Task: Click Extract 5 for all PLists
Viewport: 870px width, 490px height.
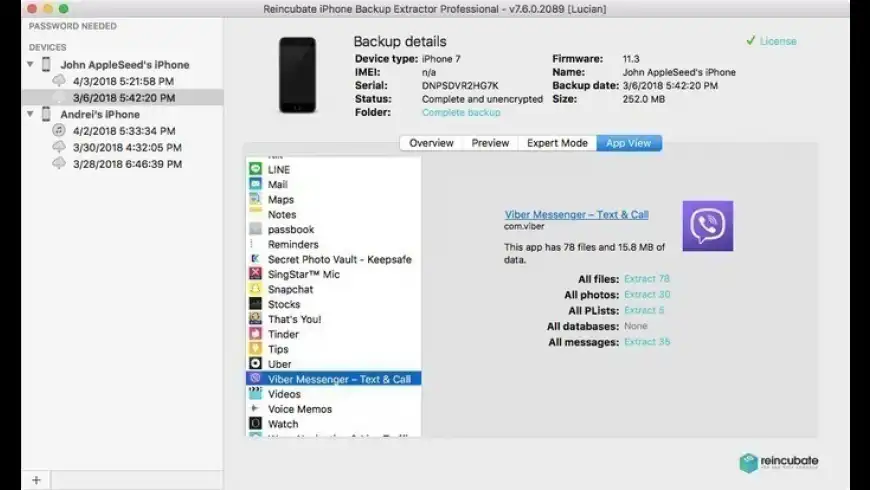Action: 644,310
